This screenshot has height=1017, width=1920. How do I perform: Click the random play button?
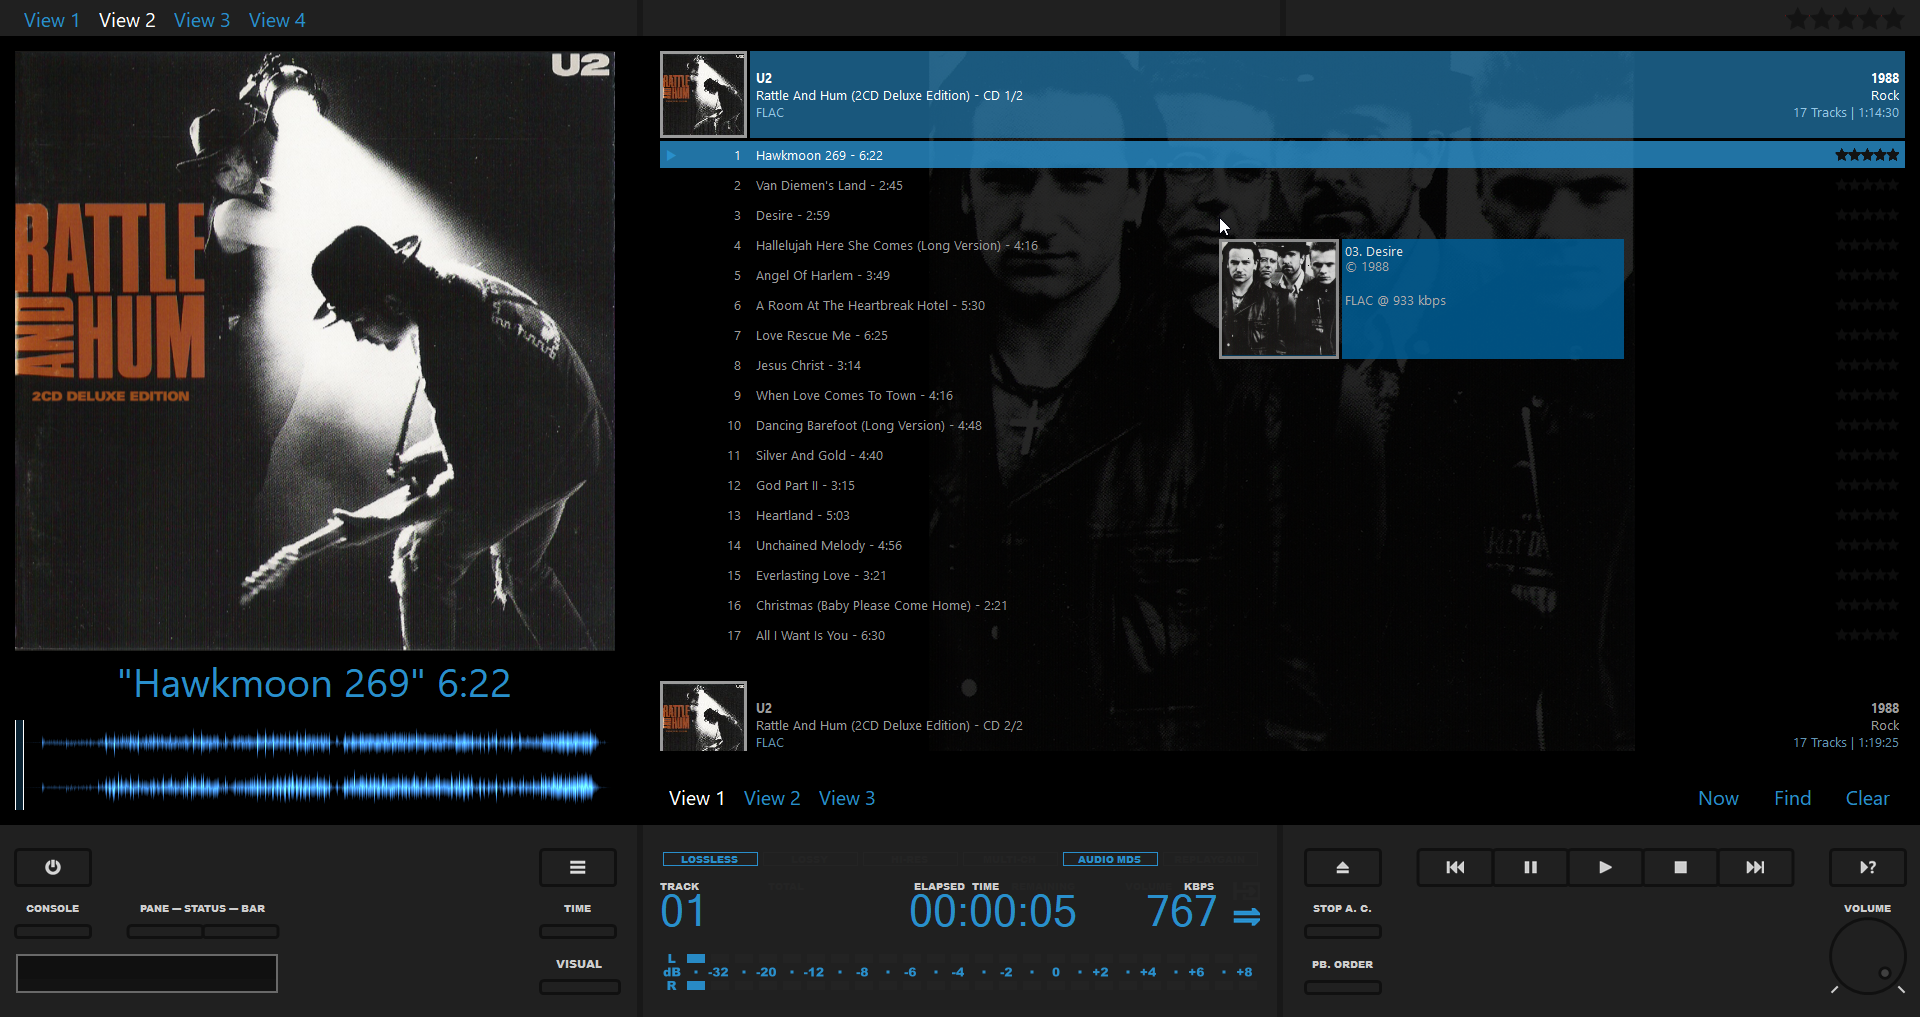1868,867
